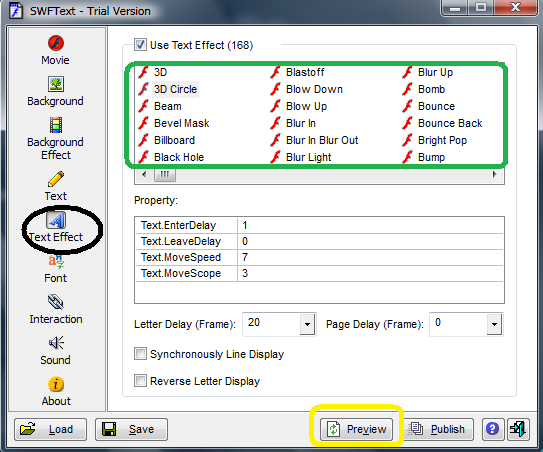Image resolution: width=543 pixels, height=452 pixels.
Task: Open the Movie section icon
Action: click(56, 43)
